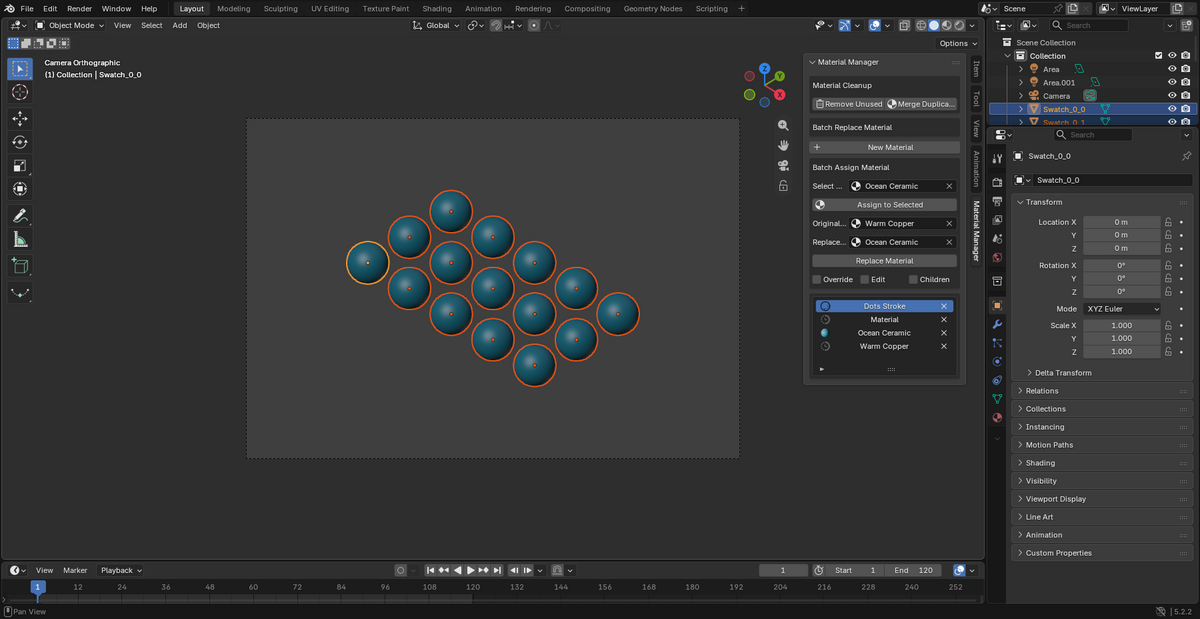Select the Cursor tool in the toolbar
Screen dimensions: 1200x619
coord(20,92)
